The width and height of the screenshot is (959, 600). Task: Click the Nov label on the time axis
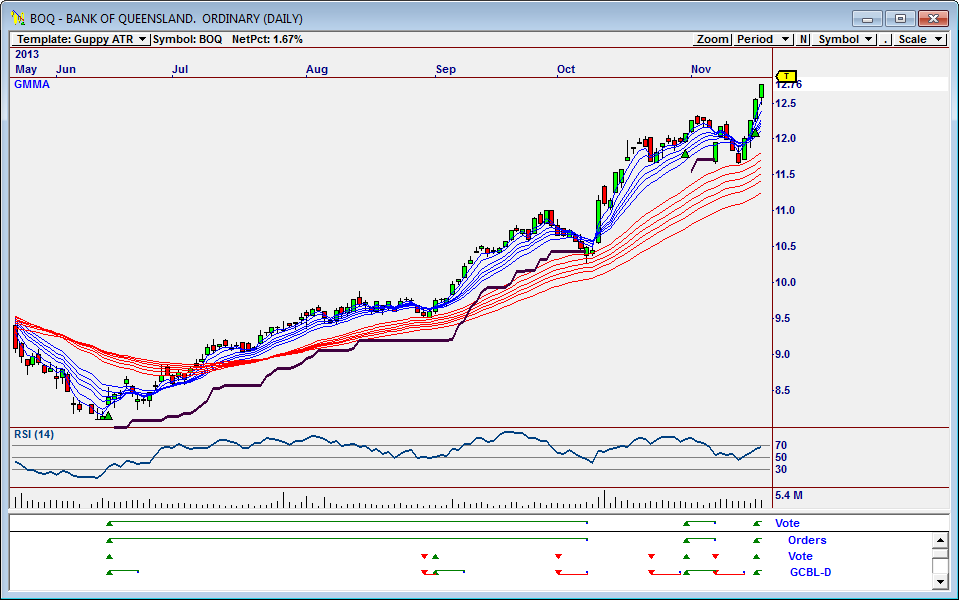pos(701,69)
